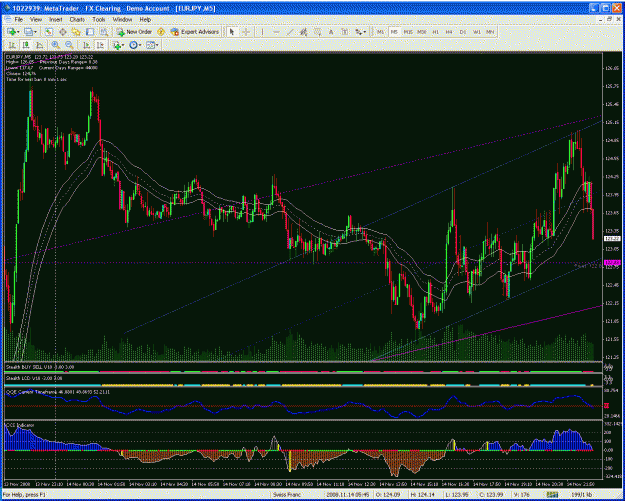Viewport: 625px width, 501px height.
Task: Select the Text 'A' tool
Action: click(x=331, y=32)
